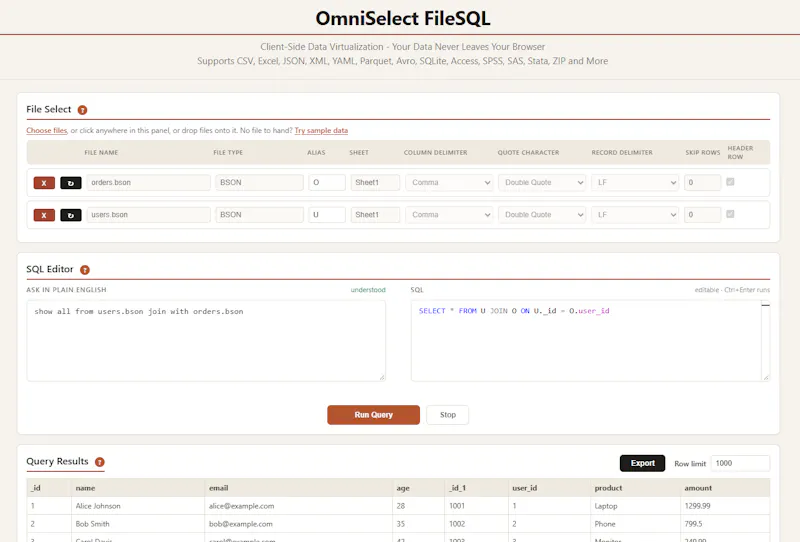Click the Sheet1 field for users.bson
800x542 pixels.
(375, 215)
